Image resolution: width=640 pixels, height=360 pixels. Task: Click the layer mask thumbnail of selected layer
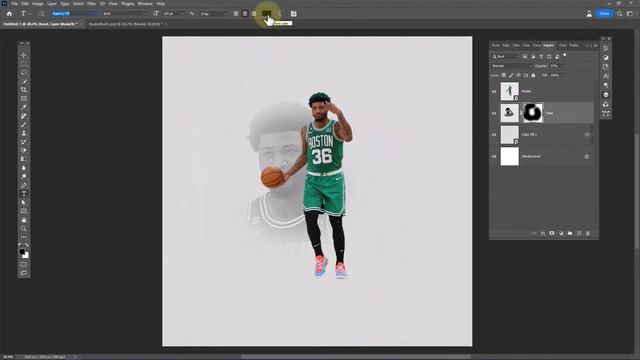pyautogui.click(x=532, y=113)
